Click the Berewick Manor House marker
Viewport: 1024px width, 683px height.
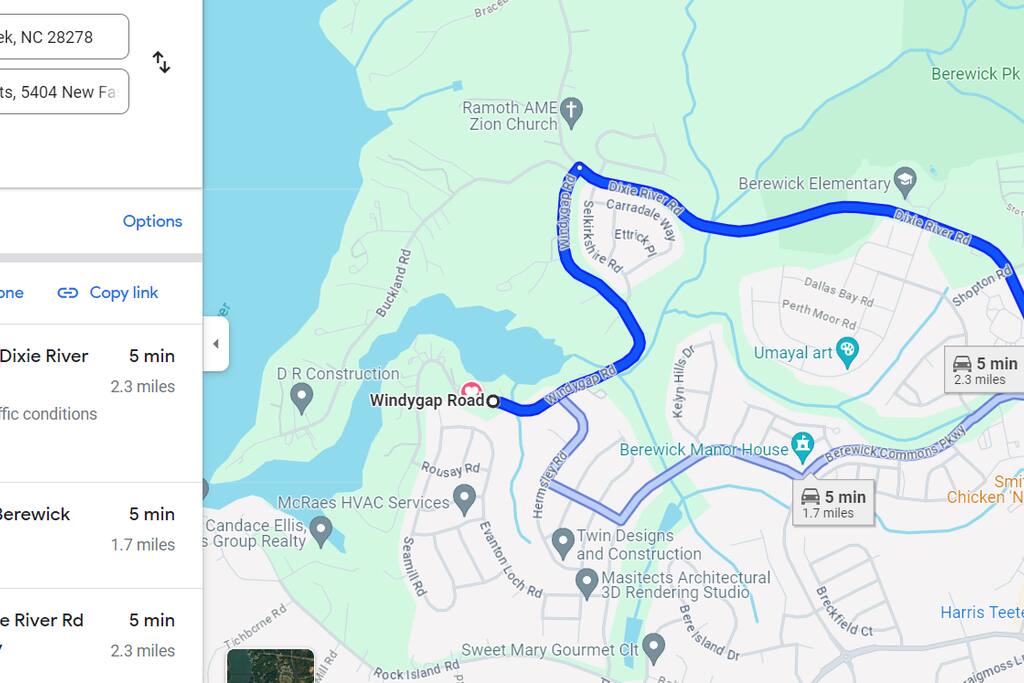tap(803, 448)
